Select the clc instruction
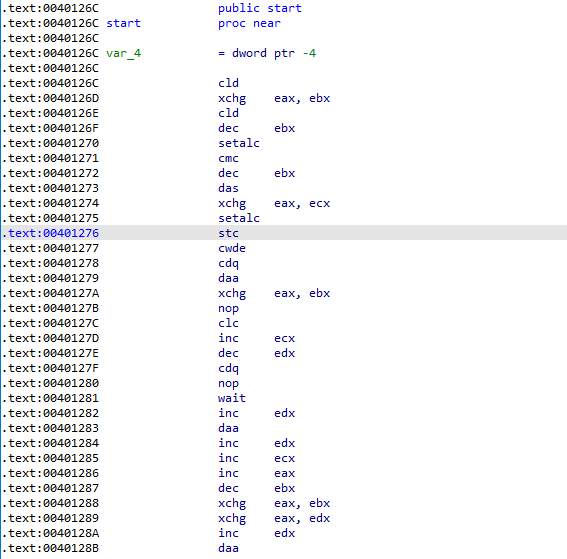567x559 pixels. tap(228, 323)
